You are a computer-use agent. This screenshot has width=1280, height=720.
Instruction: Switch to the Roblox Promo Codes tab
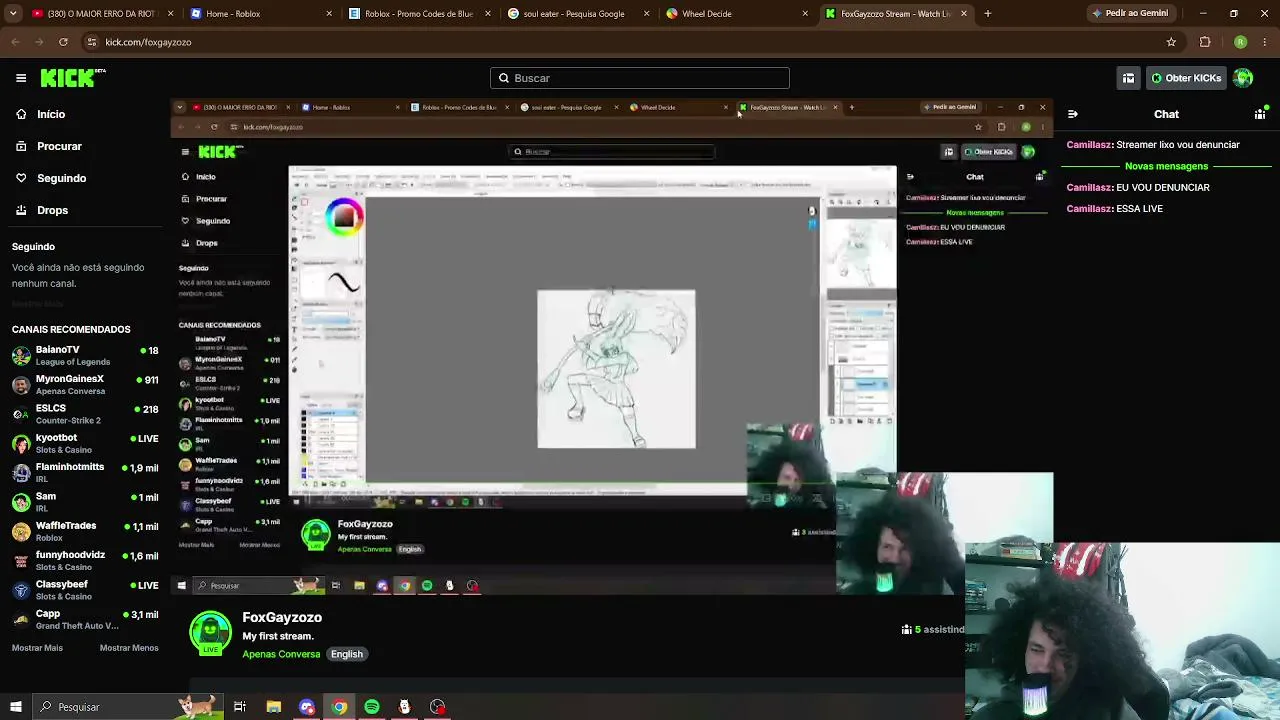click(x=419, y=14)
